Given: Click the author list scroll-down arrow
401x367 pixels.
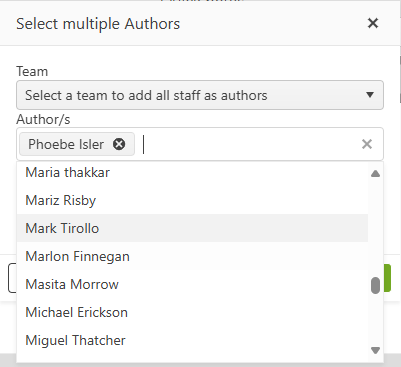Looking at the screenshot, I should pos(375,350).
